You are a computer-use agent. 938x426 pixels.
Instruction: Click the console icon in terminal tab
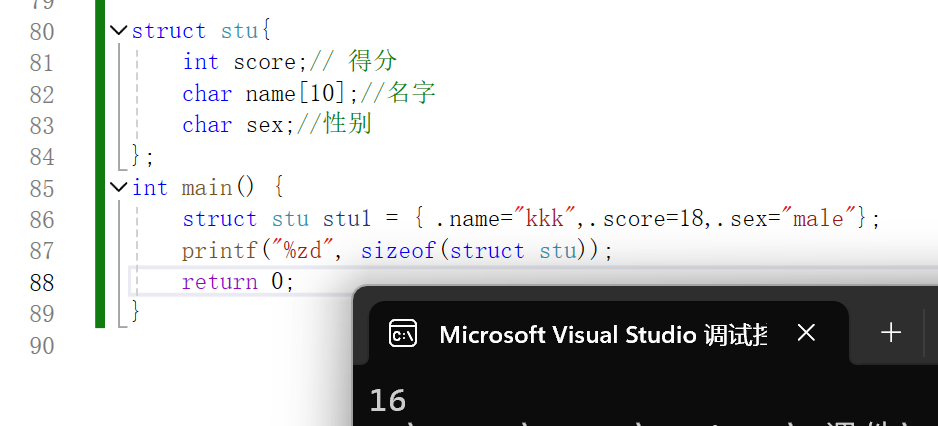coord(403,333)
